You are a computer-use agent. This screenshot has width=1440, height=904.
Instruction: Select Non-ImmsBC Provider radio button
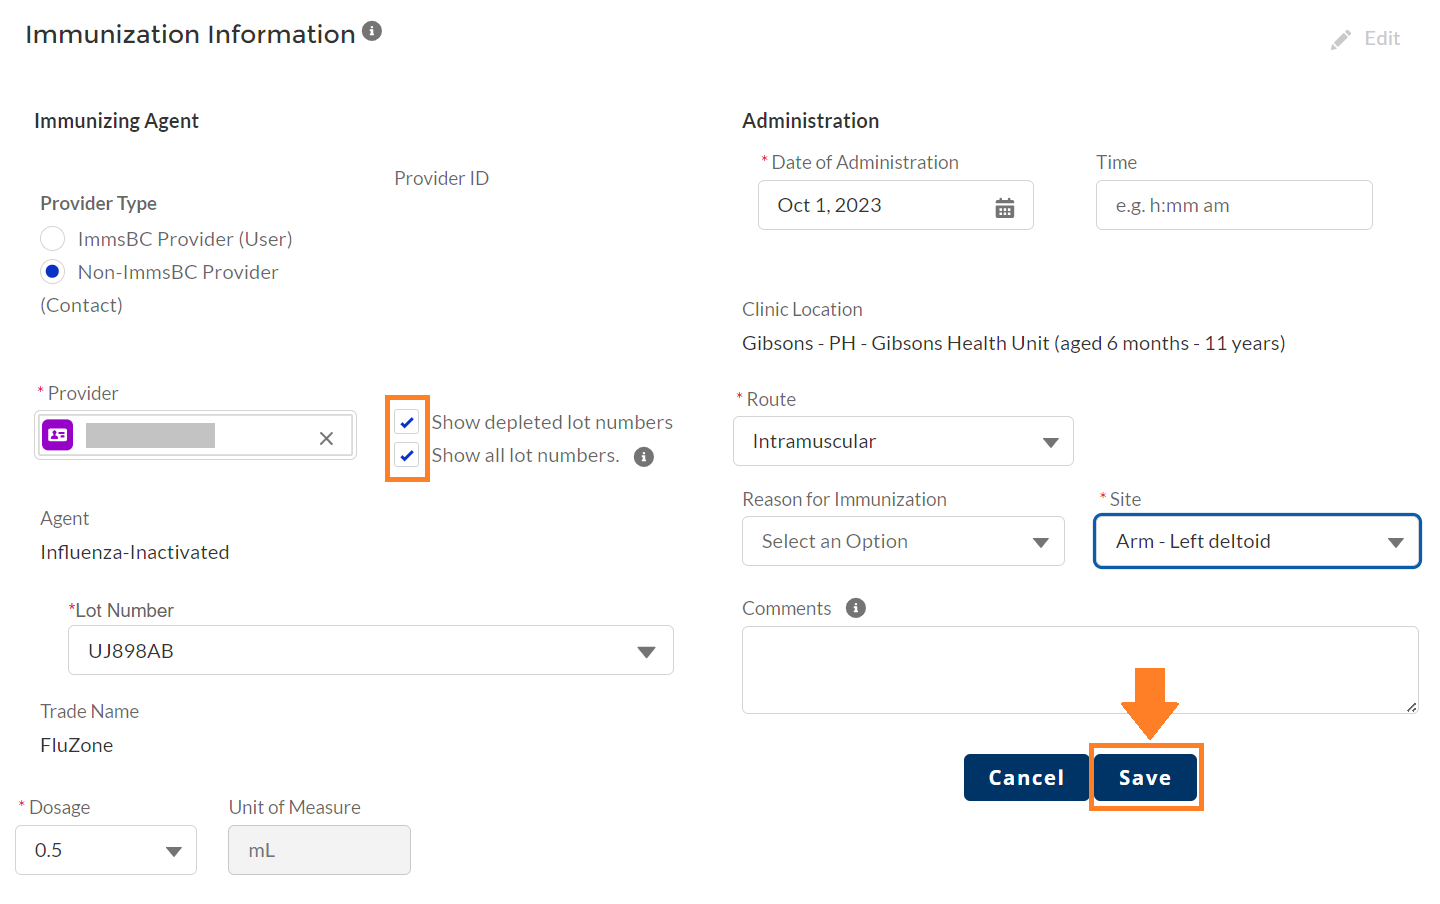coord(53,272)
